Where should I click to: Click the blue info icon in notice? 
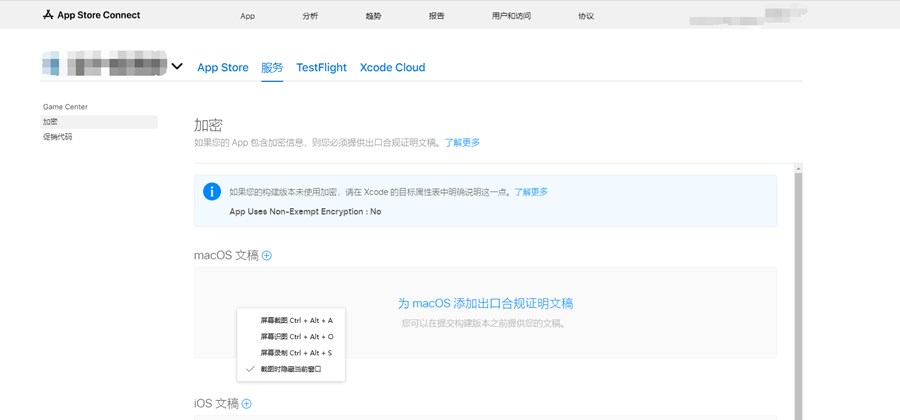point(212,192)
